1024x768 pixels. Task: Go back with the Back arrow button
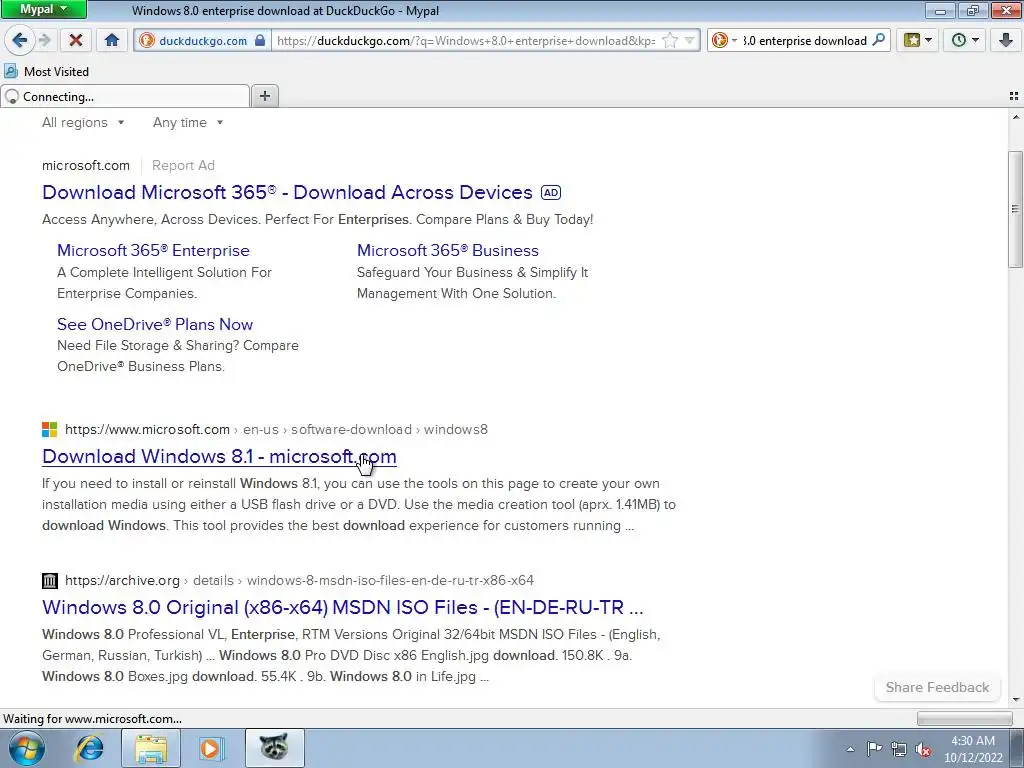pyautogui.click(x=19, y=40)
